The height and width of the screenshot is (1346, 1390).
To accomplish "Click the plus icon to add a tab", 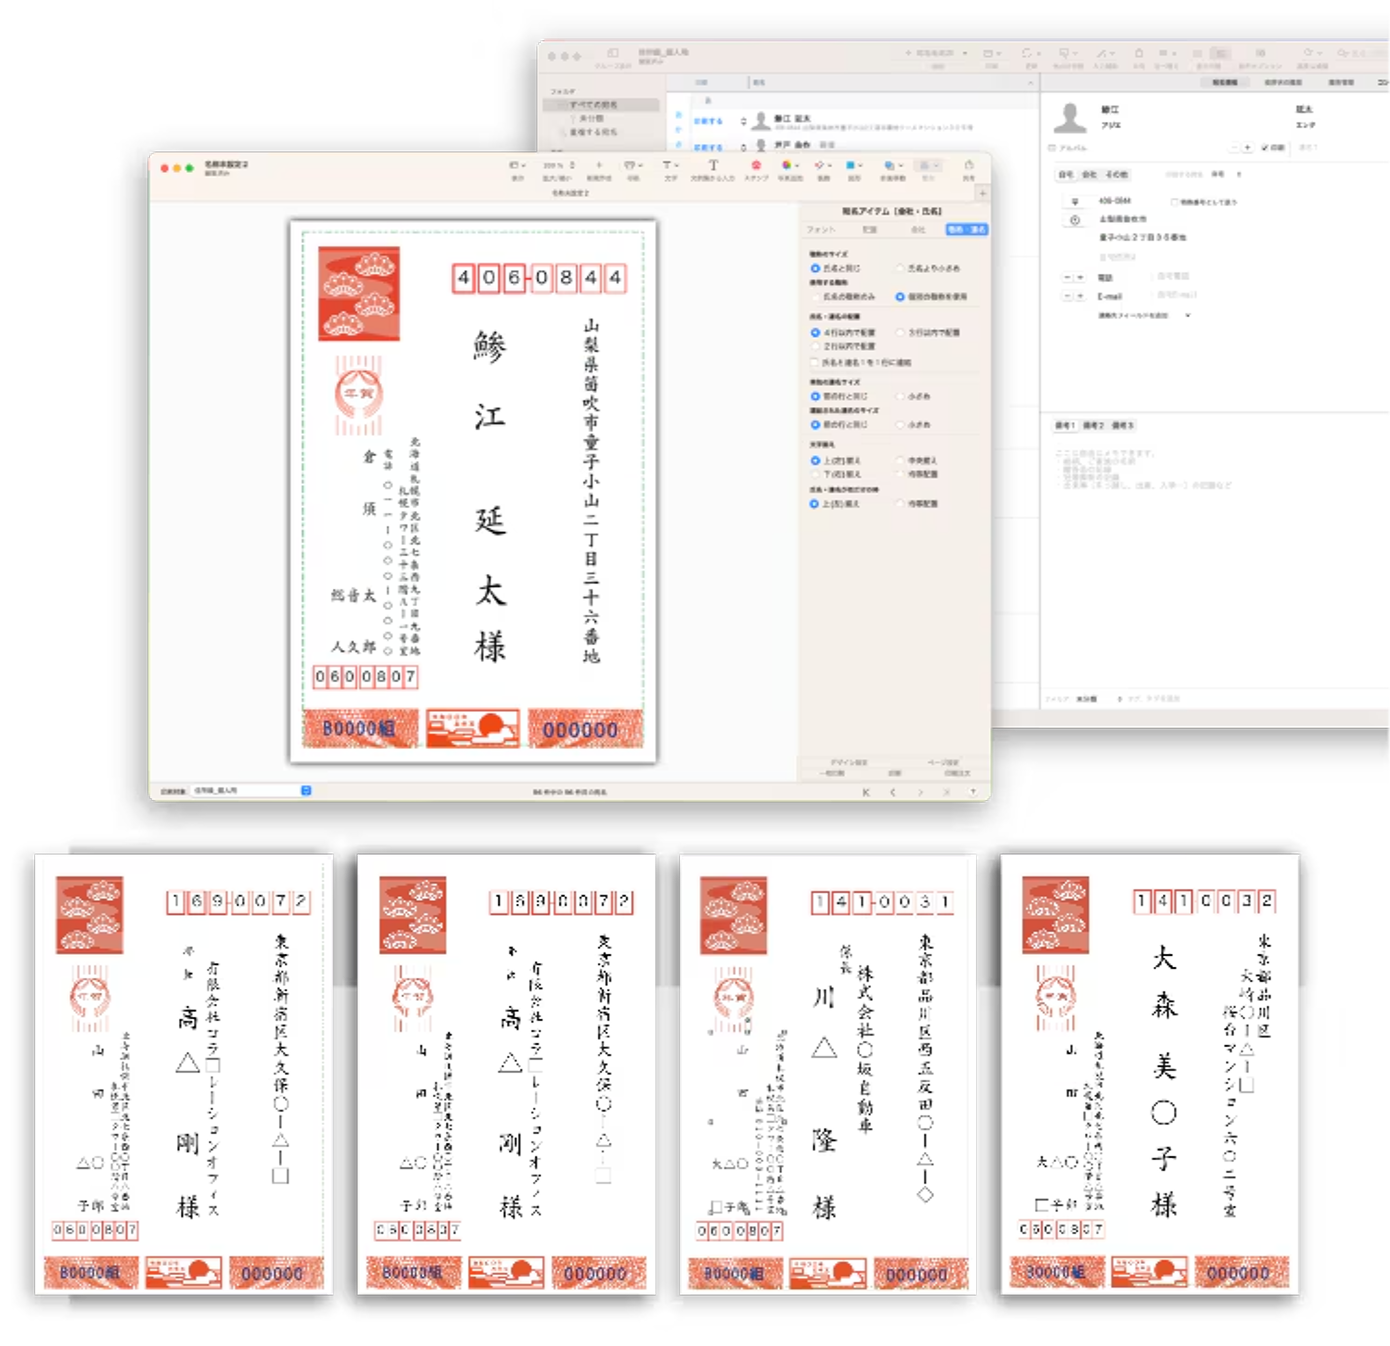I will (x=983, y=193).
